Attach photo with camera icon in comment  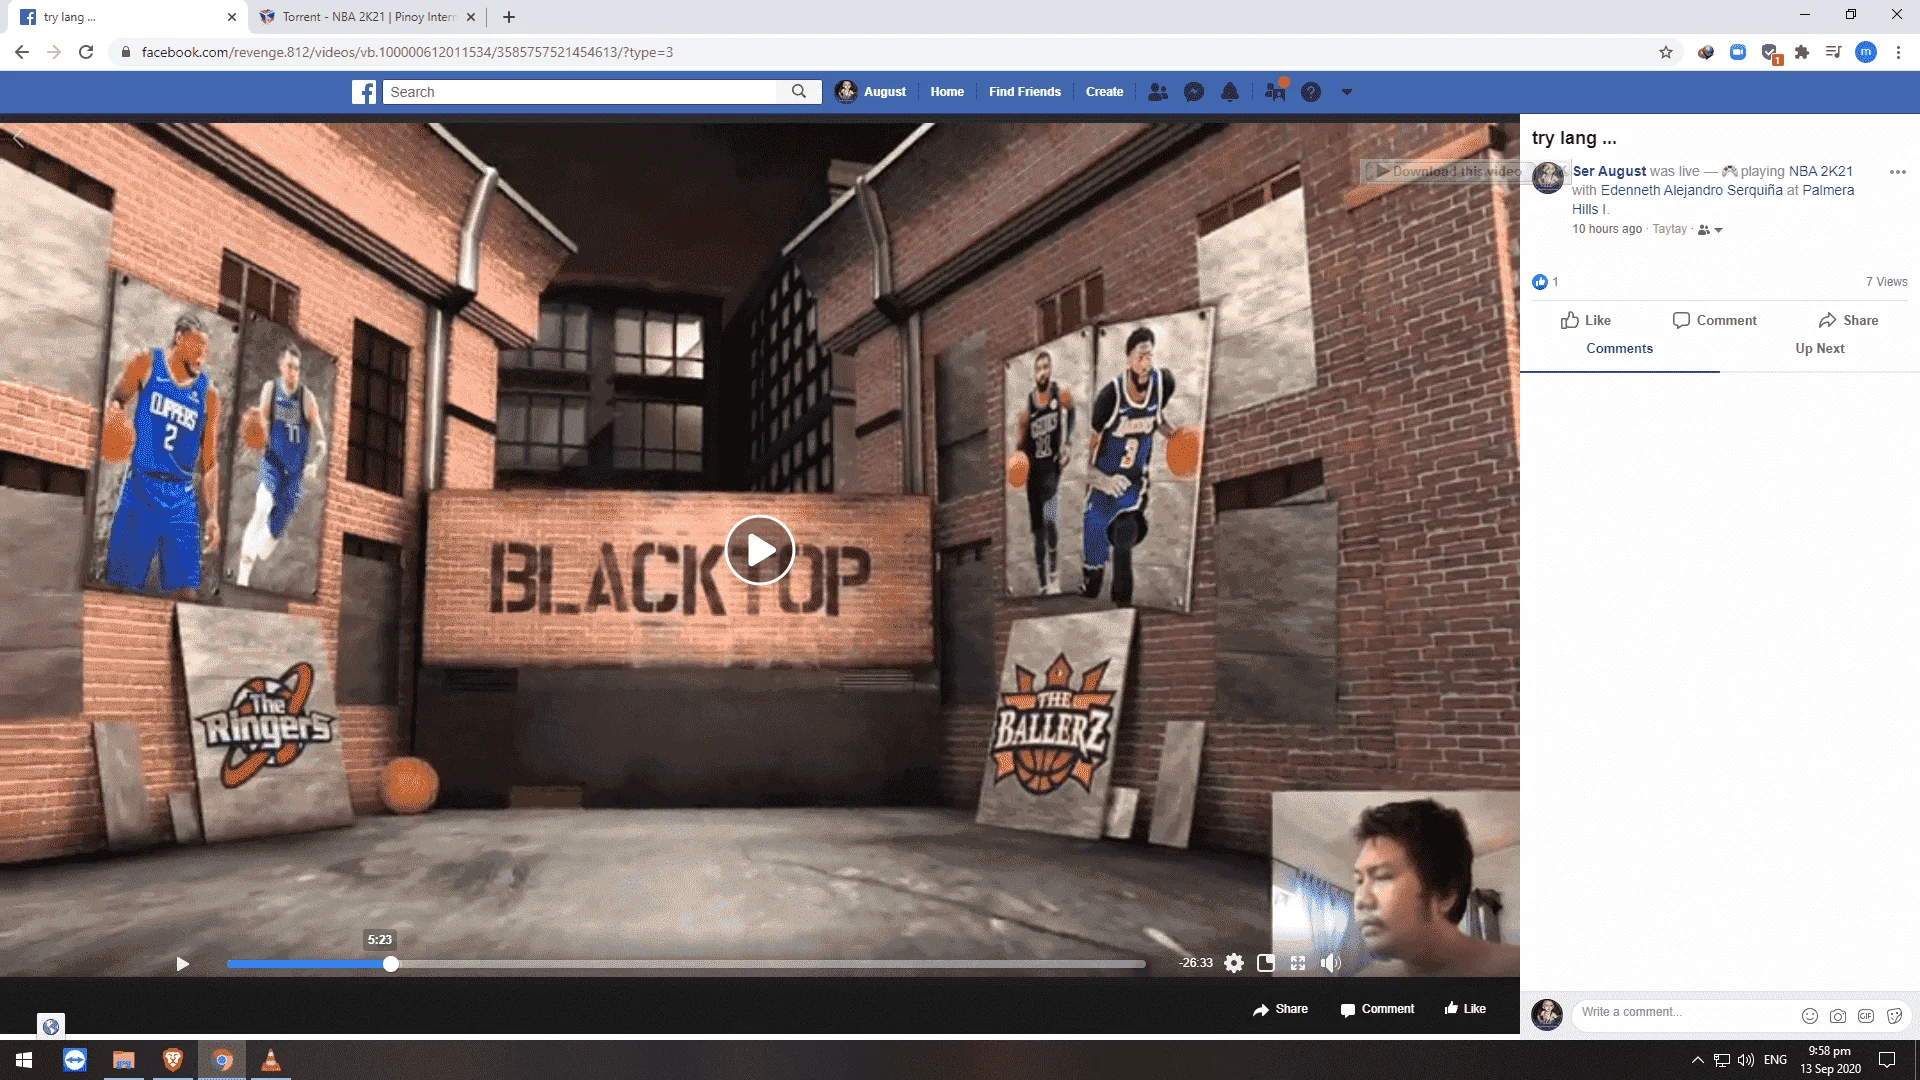1838,1016
